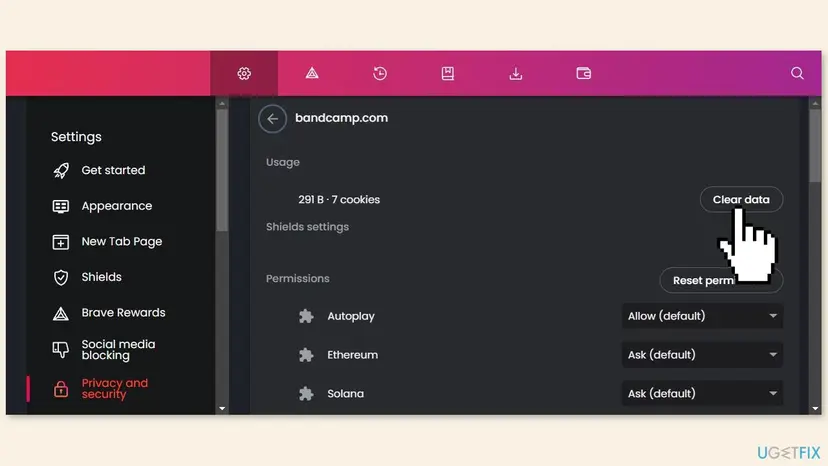Select Shields in settings menu
The image size is (828, 466).
point(101,277)
